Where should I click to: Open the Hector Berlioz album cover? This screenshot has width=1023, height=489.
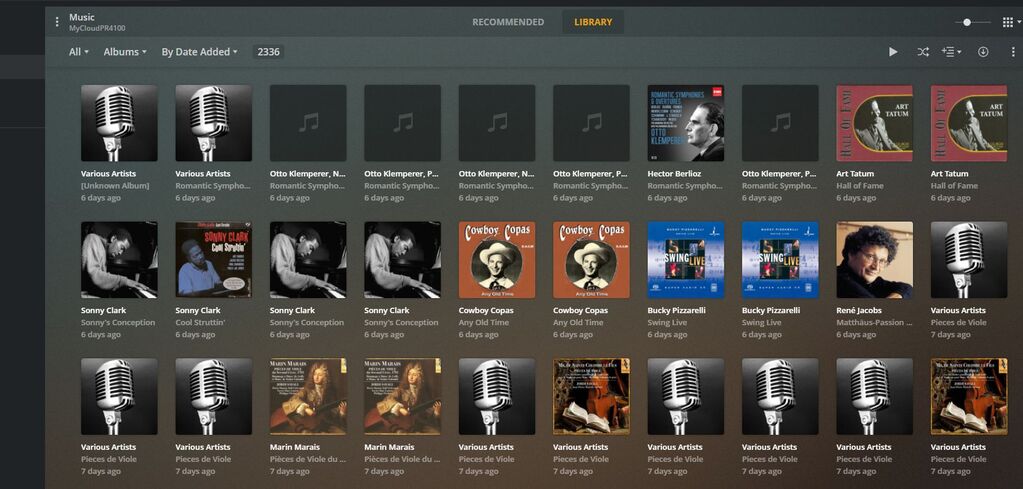(x=686, y=123)
